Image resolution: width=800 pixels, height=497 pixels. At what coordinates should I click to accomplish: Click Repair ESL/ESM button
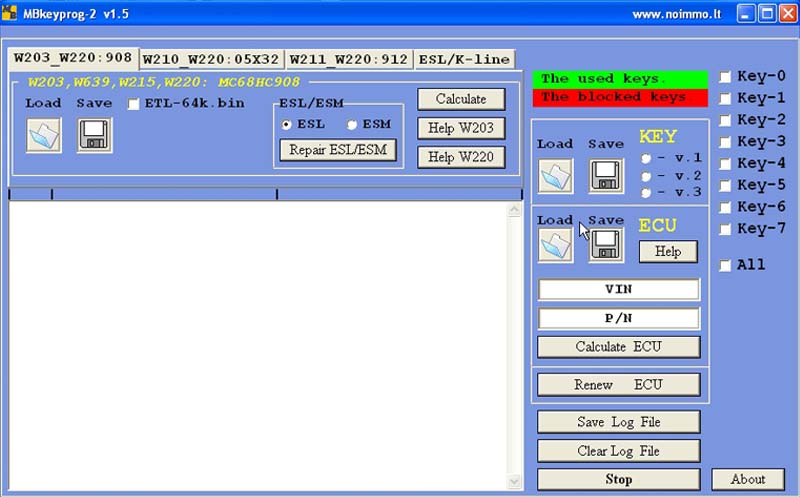[338, 150]
